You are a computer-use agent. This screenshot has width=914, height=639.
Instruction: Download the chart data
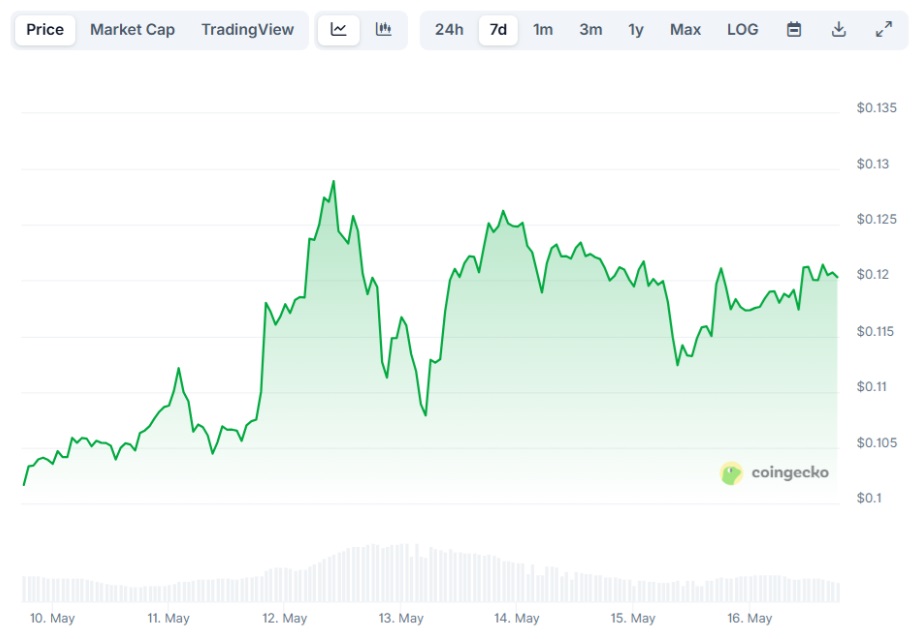click(839, 30)
